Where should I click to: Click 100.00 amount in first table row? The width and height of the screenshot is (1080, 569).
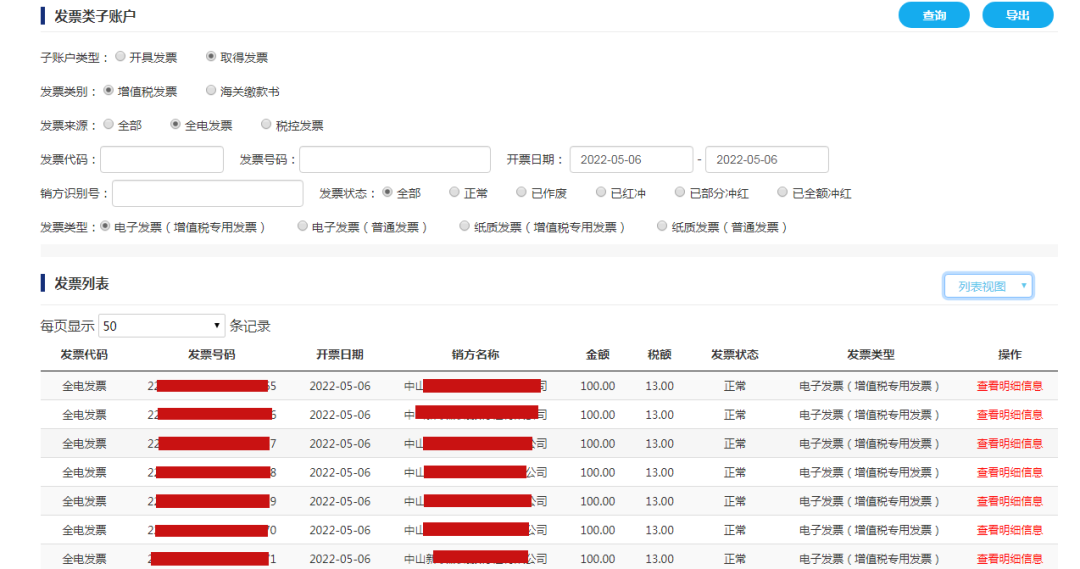(x=597, y=386)
